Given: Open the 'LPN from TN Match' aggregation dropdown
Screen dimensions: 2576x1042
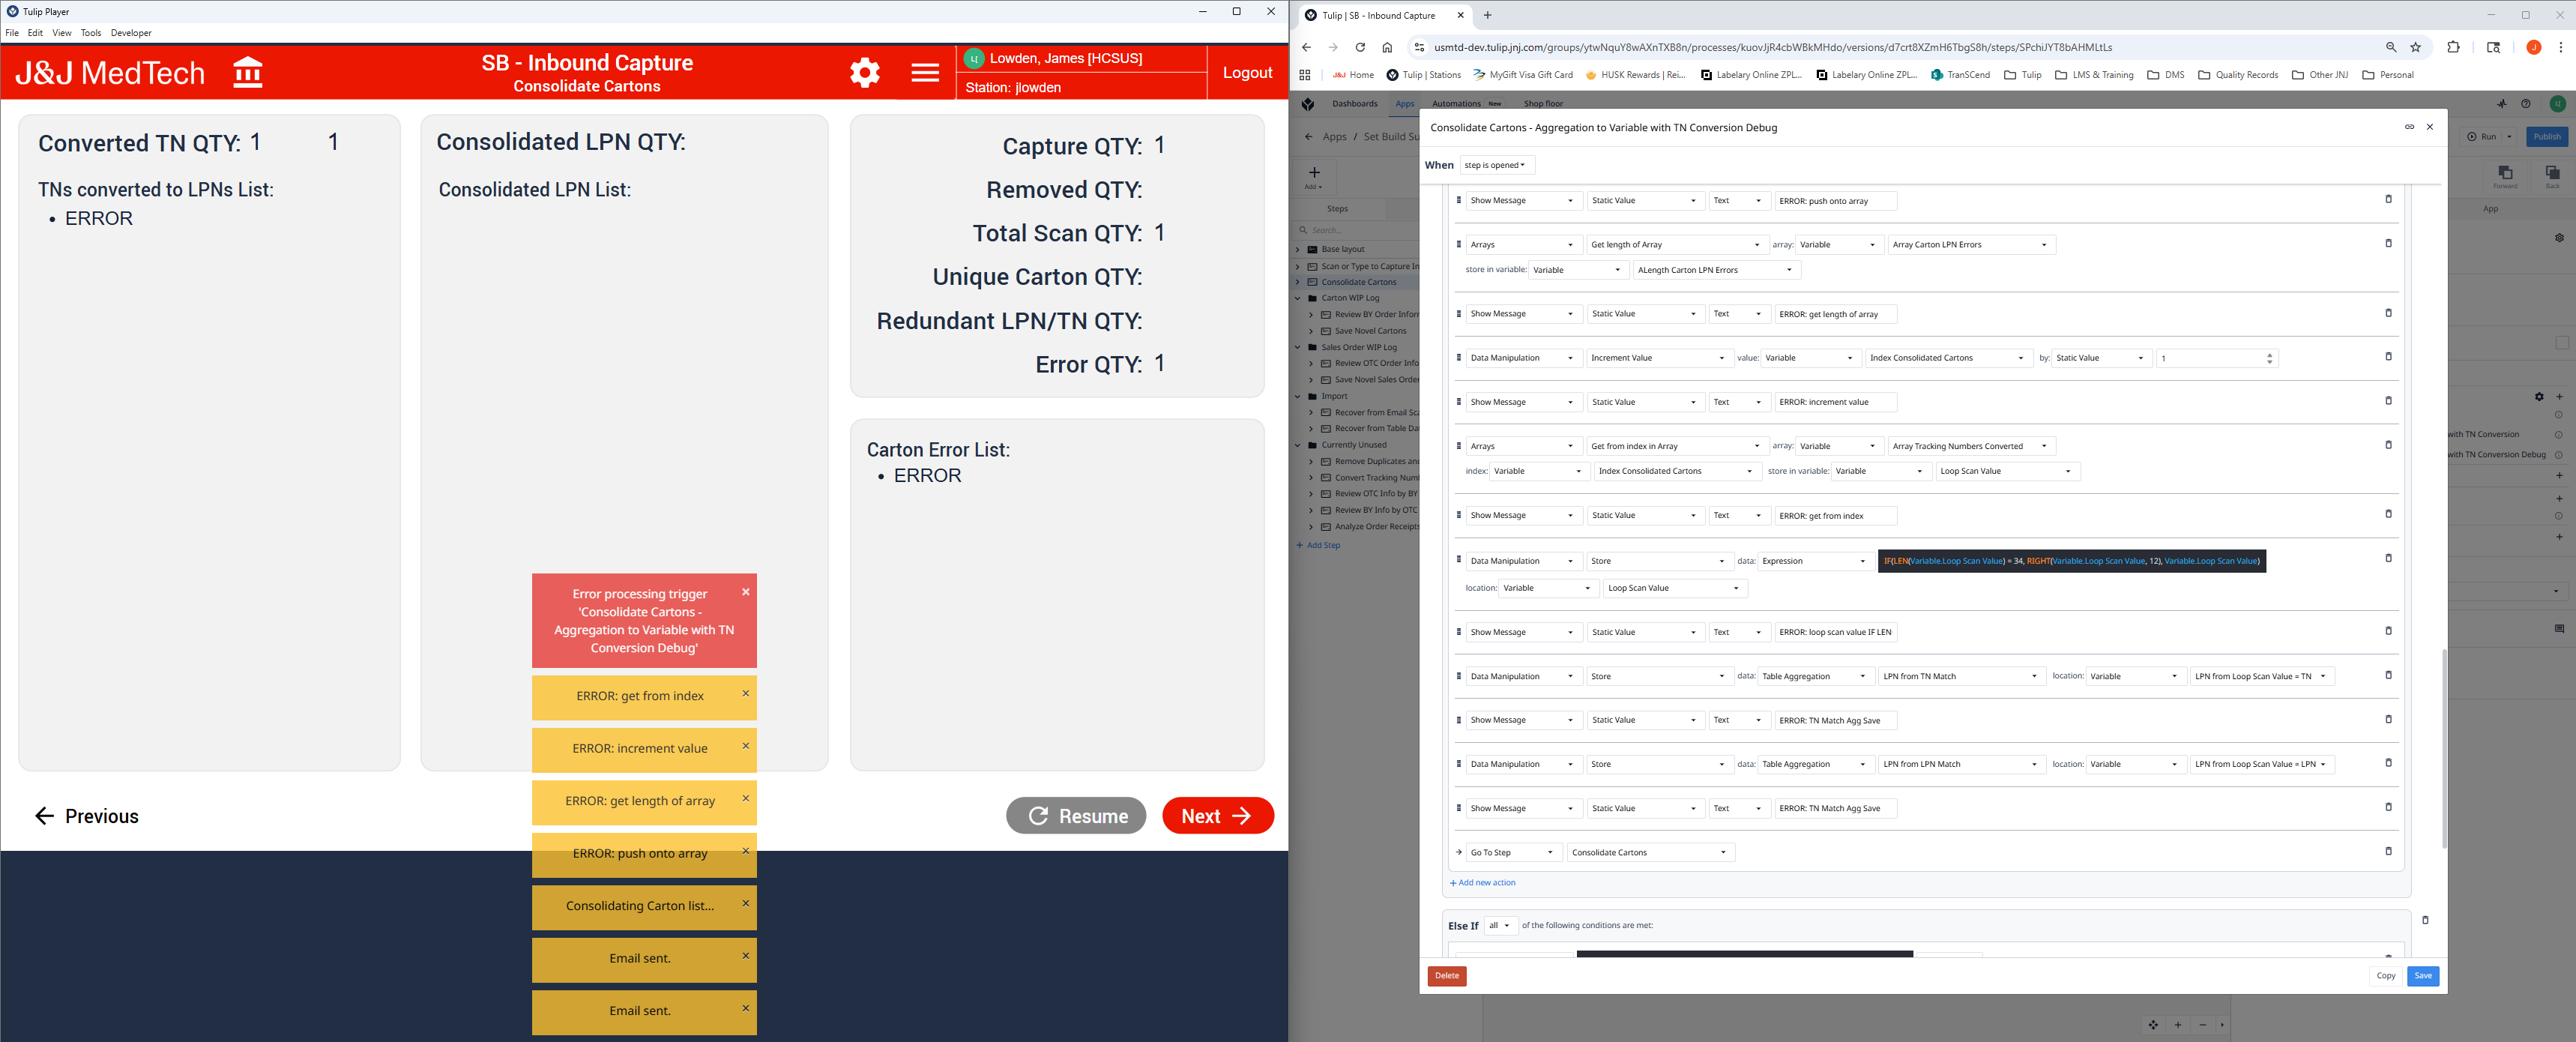Looking at the screenshot, I should pyautogui.click(x=1959, y=677).
